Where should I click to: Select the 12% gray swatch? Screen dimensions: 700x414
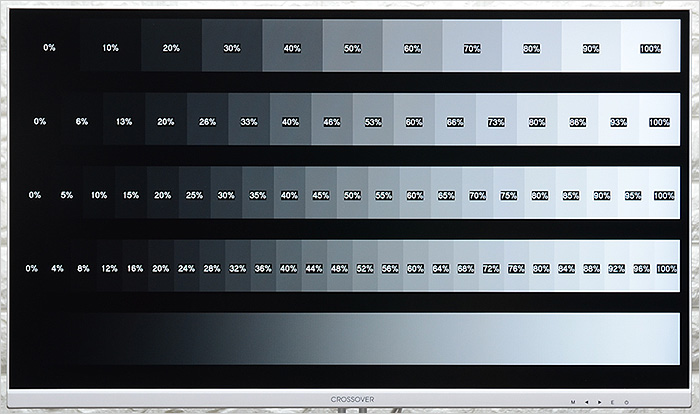108,268
